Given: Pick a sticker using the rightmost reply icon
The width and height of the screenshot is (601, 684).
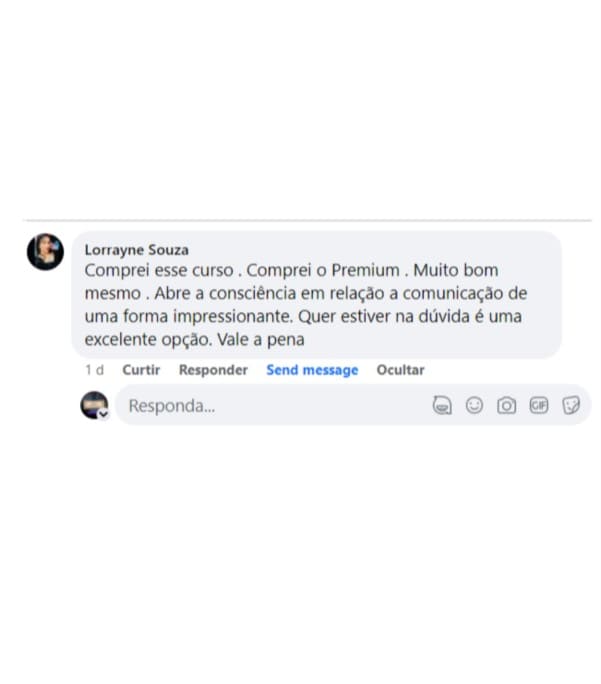Looking at the screenshot, I should [x=571, y=405].
